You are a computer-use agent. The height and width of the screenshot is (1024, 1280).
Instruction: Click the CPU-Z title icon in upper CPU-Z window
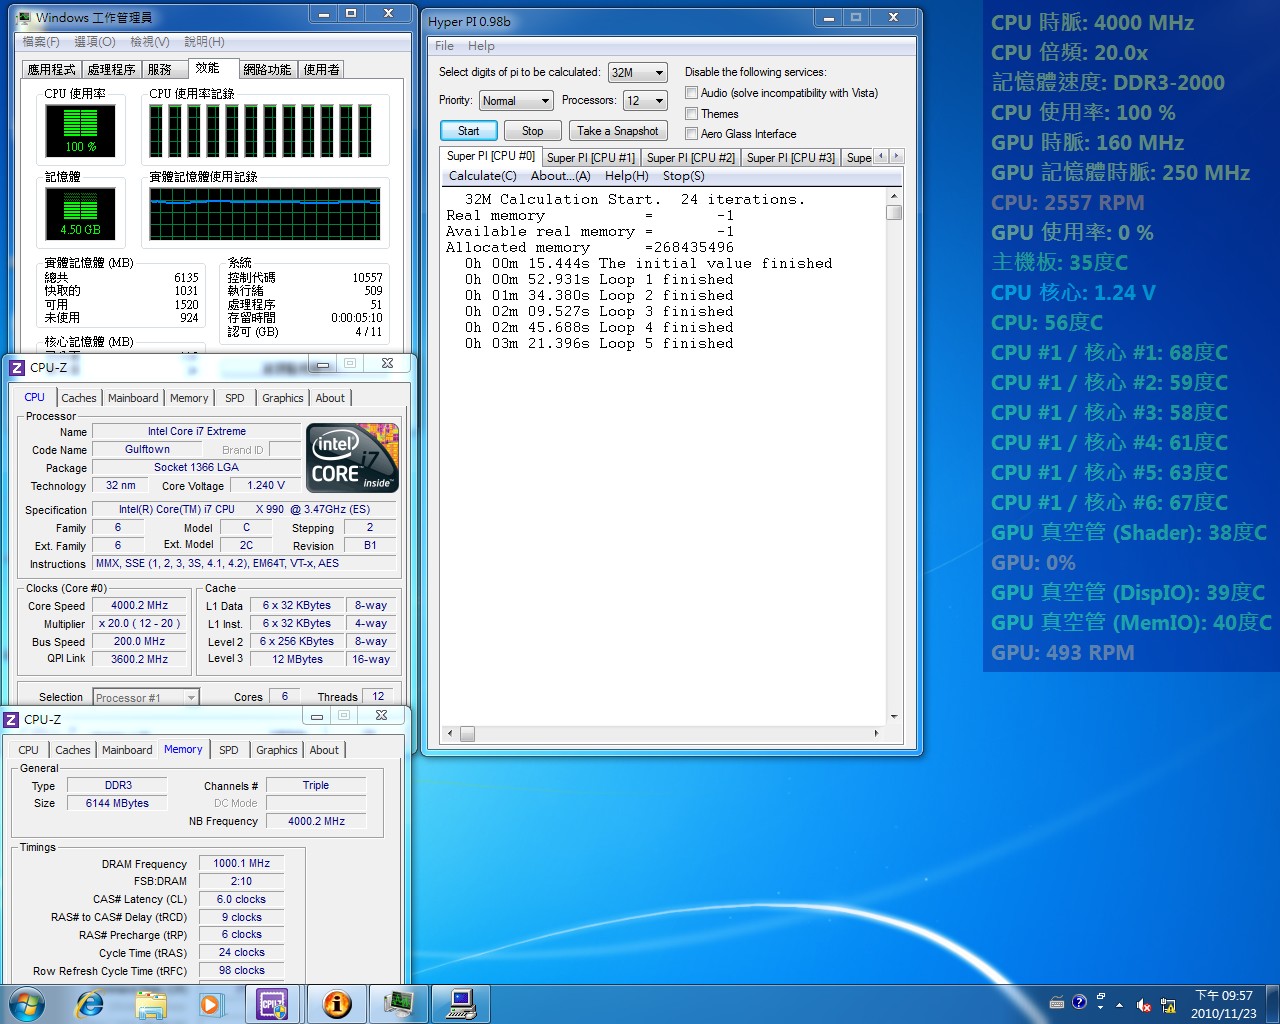(16, 368)
